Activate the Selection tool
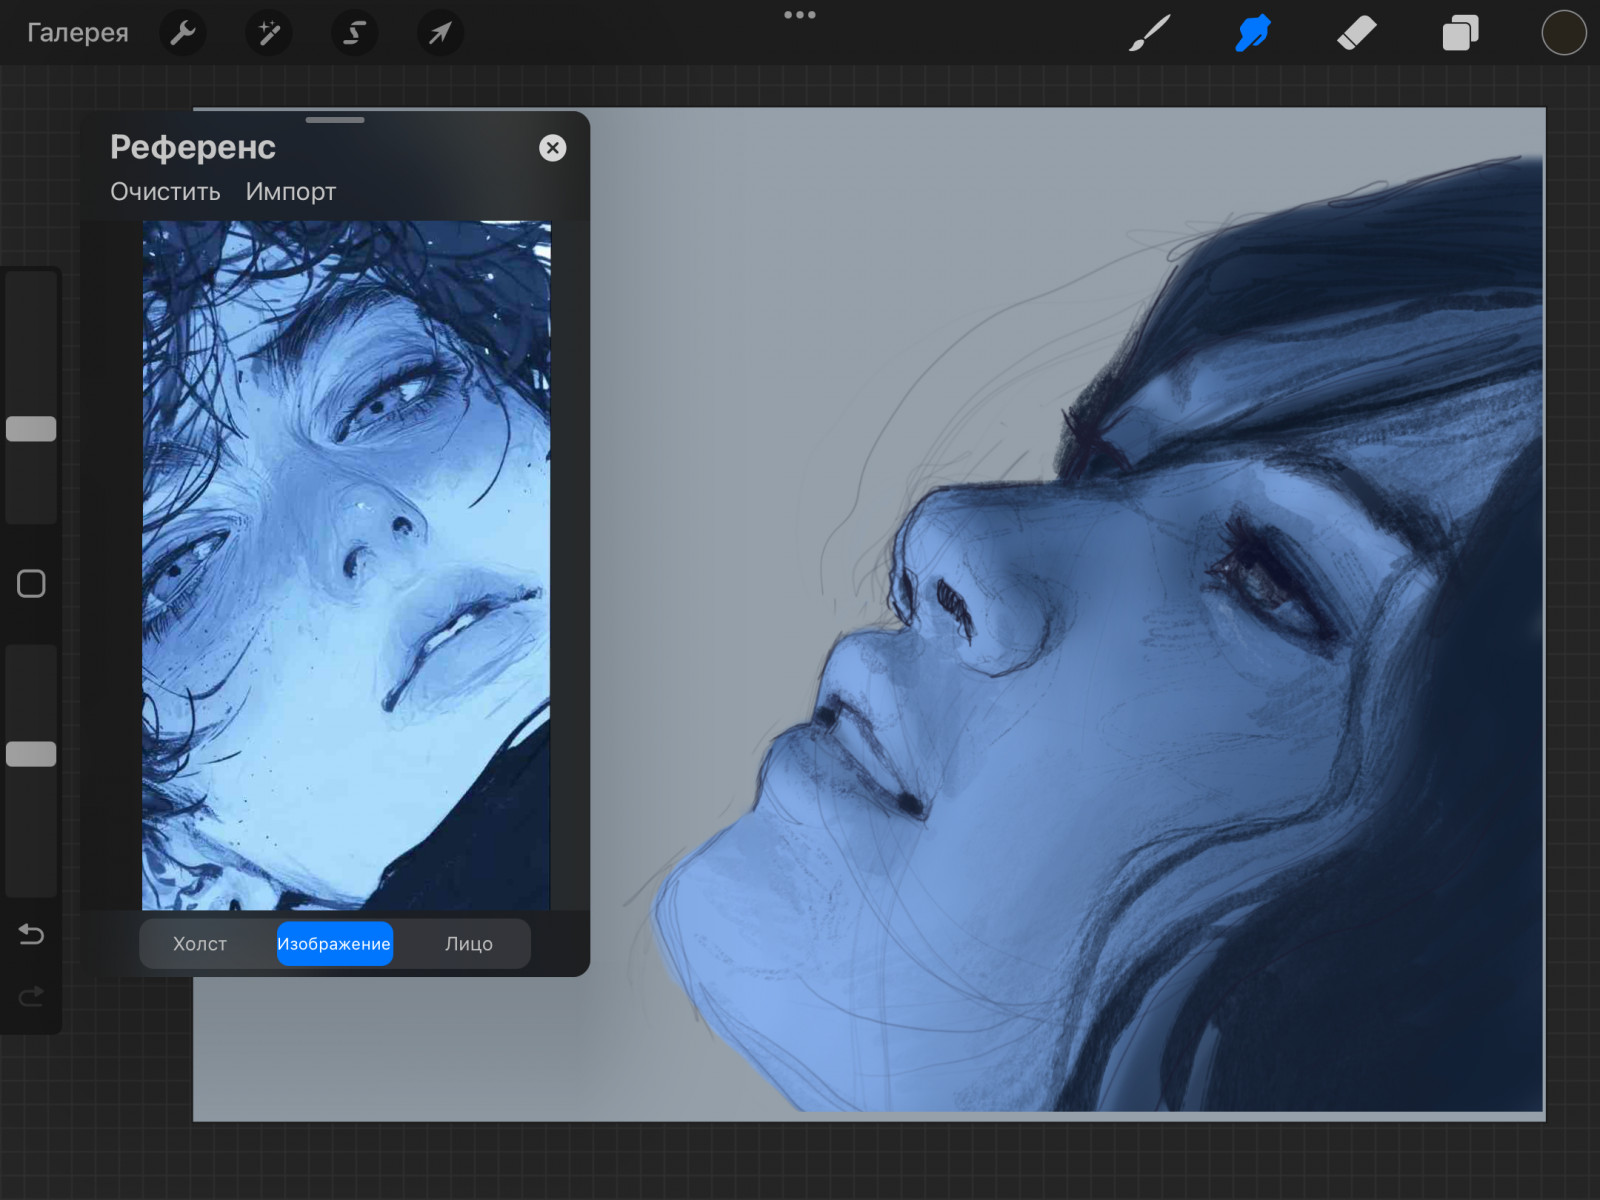This screenshot has width=1600, height=1200. pyautogui.click(x=354, y=33)
